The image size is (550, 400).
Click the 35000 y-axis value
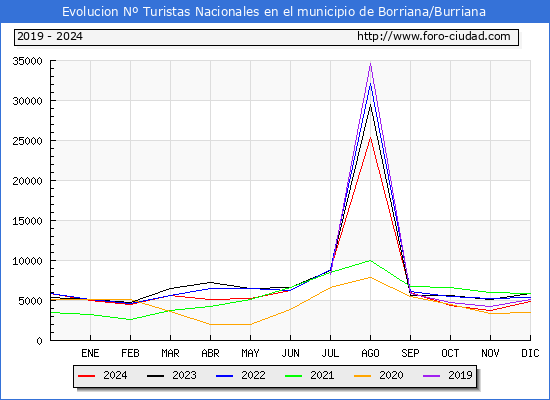click(27, 61)
